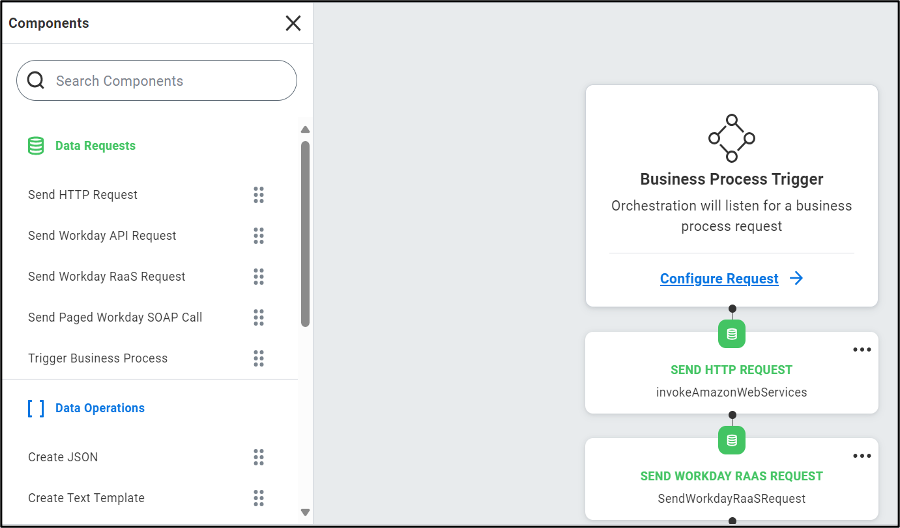Click drag handle beside Create JSON

click(258, 457)
